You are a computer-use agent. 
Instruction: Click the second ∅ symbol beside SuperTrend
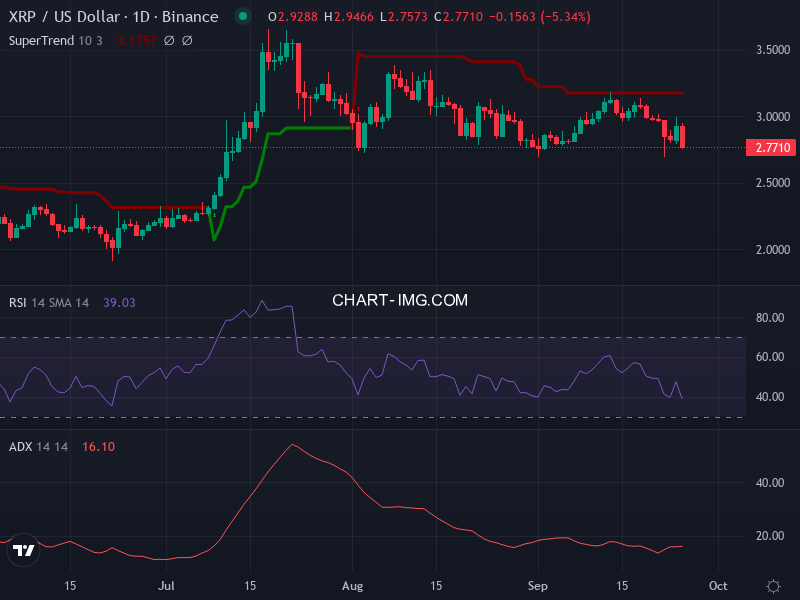(187, 41)
